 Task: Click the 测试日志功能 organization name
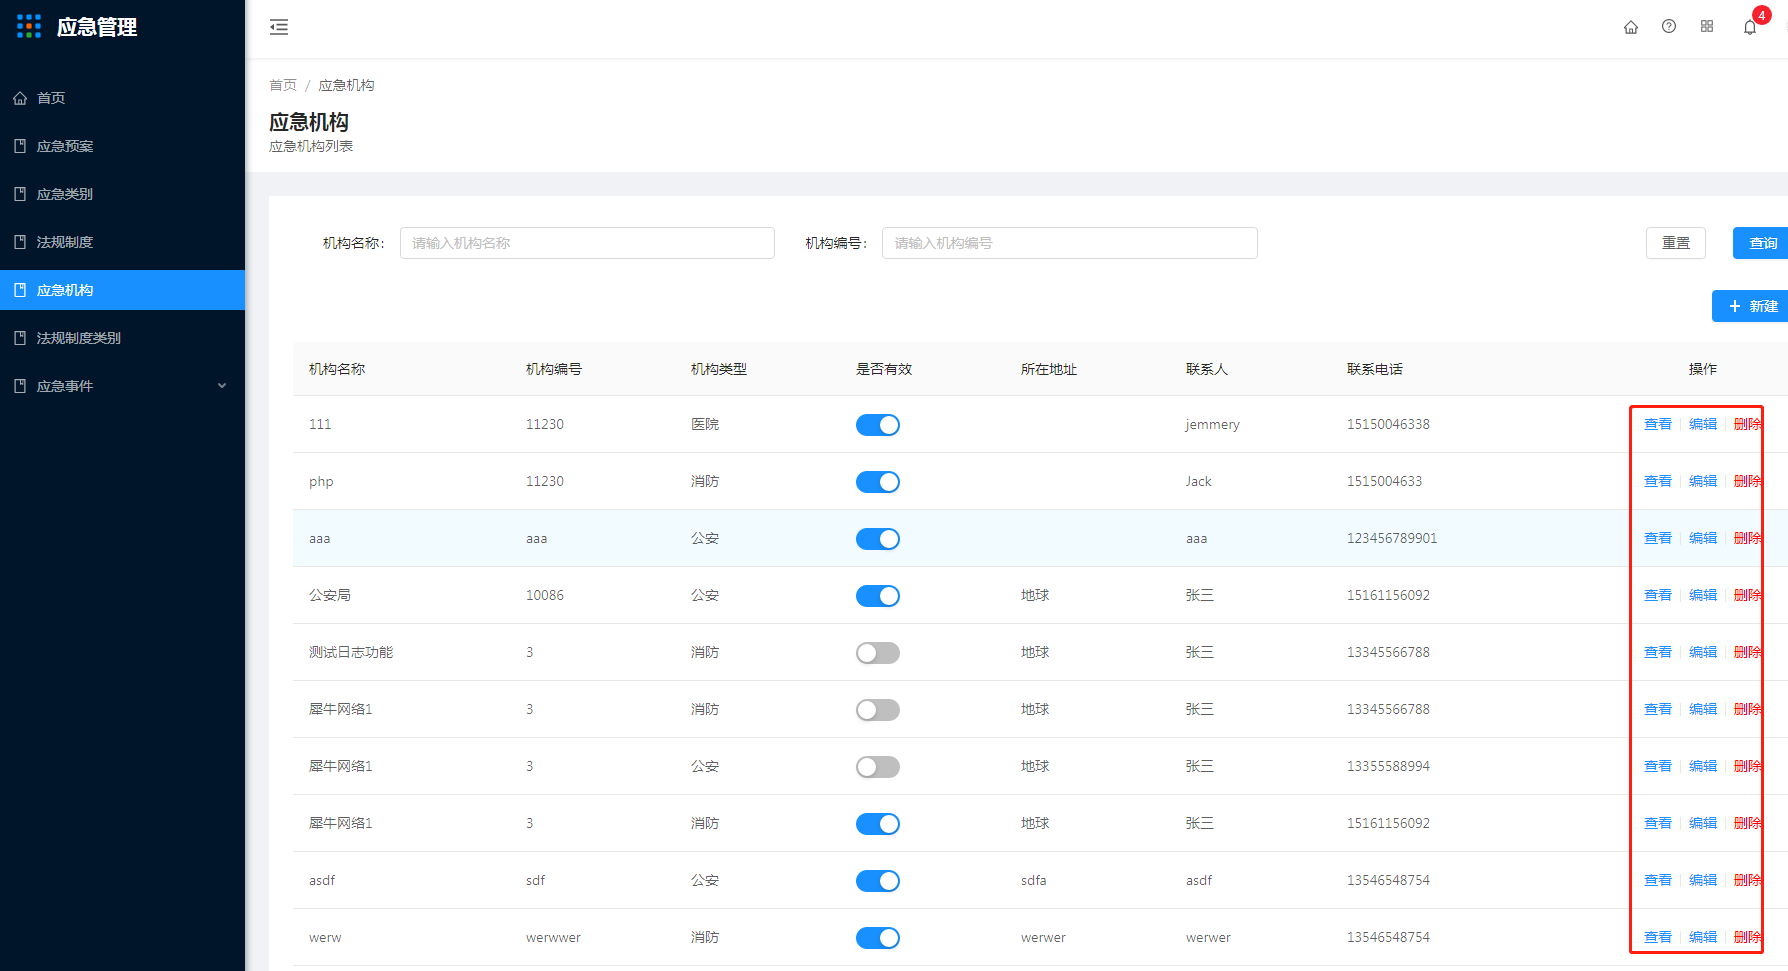click(351, 652)
